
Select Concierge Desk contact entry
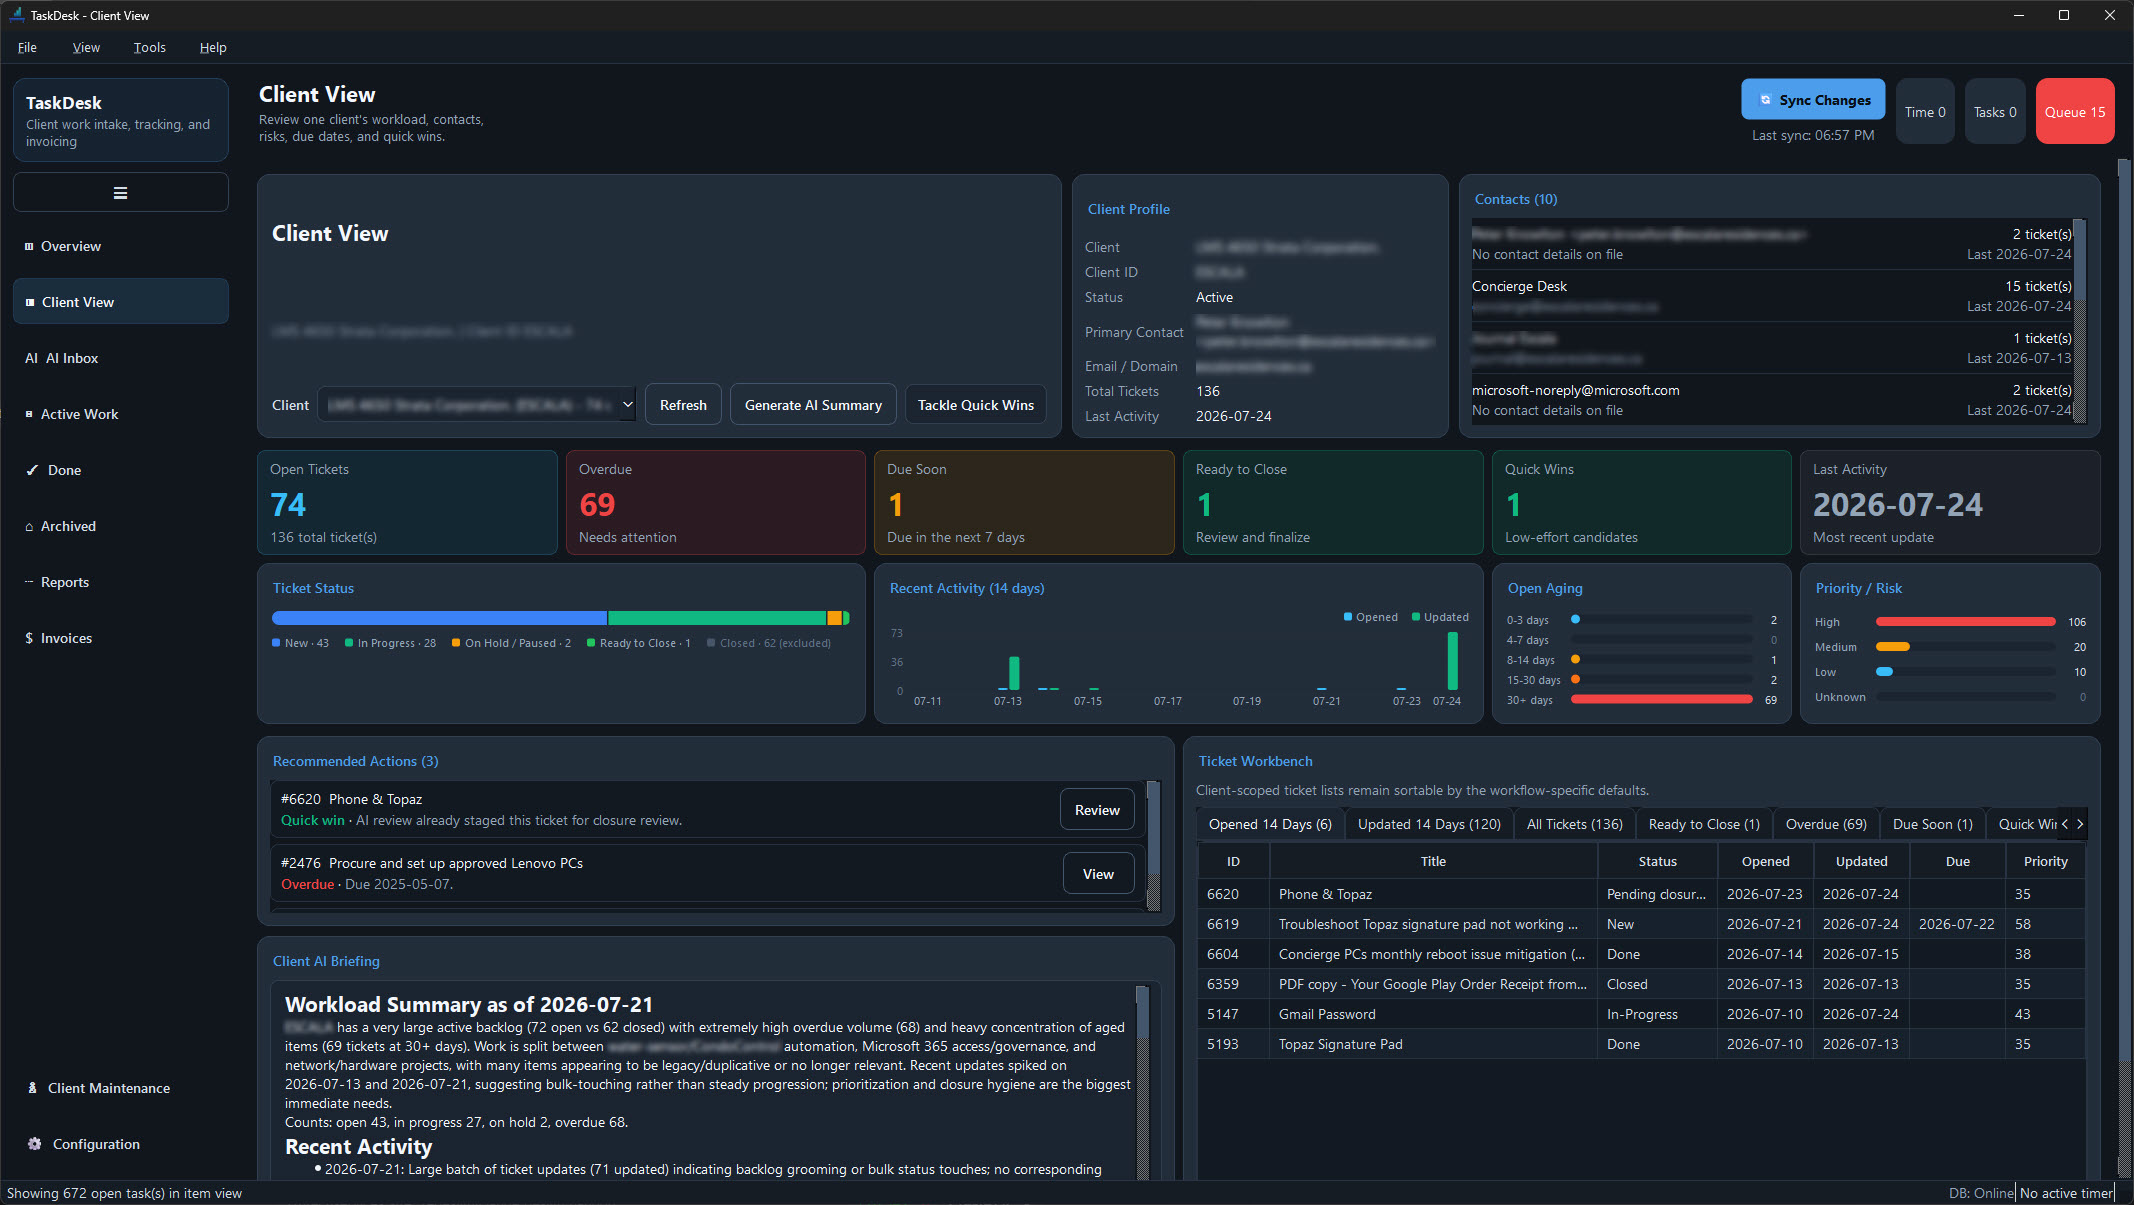[1771, 296]
